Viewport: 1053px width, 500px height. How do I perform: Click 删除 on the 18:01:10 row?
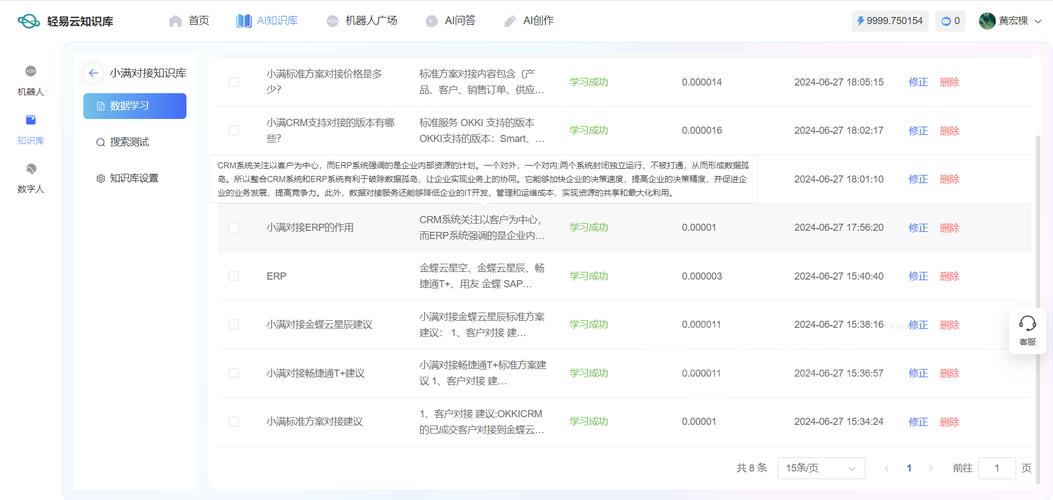pos(950,179)
